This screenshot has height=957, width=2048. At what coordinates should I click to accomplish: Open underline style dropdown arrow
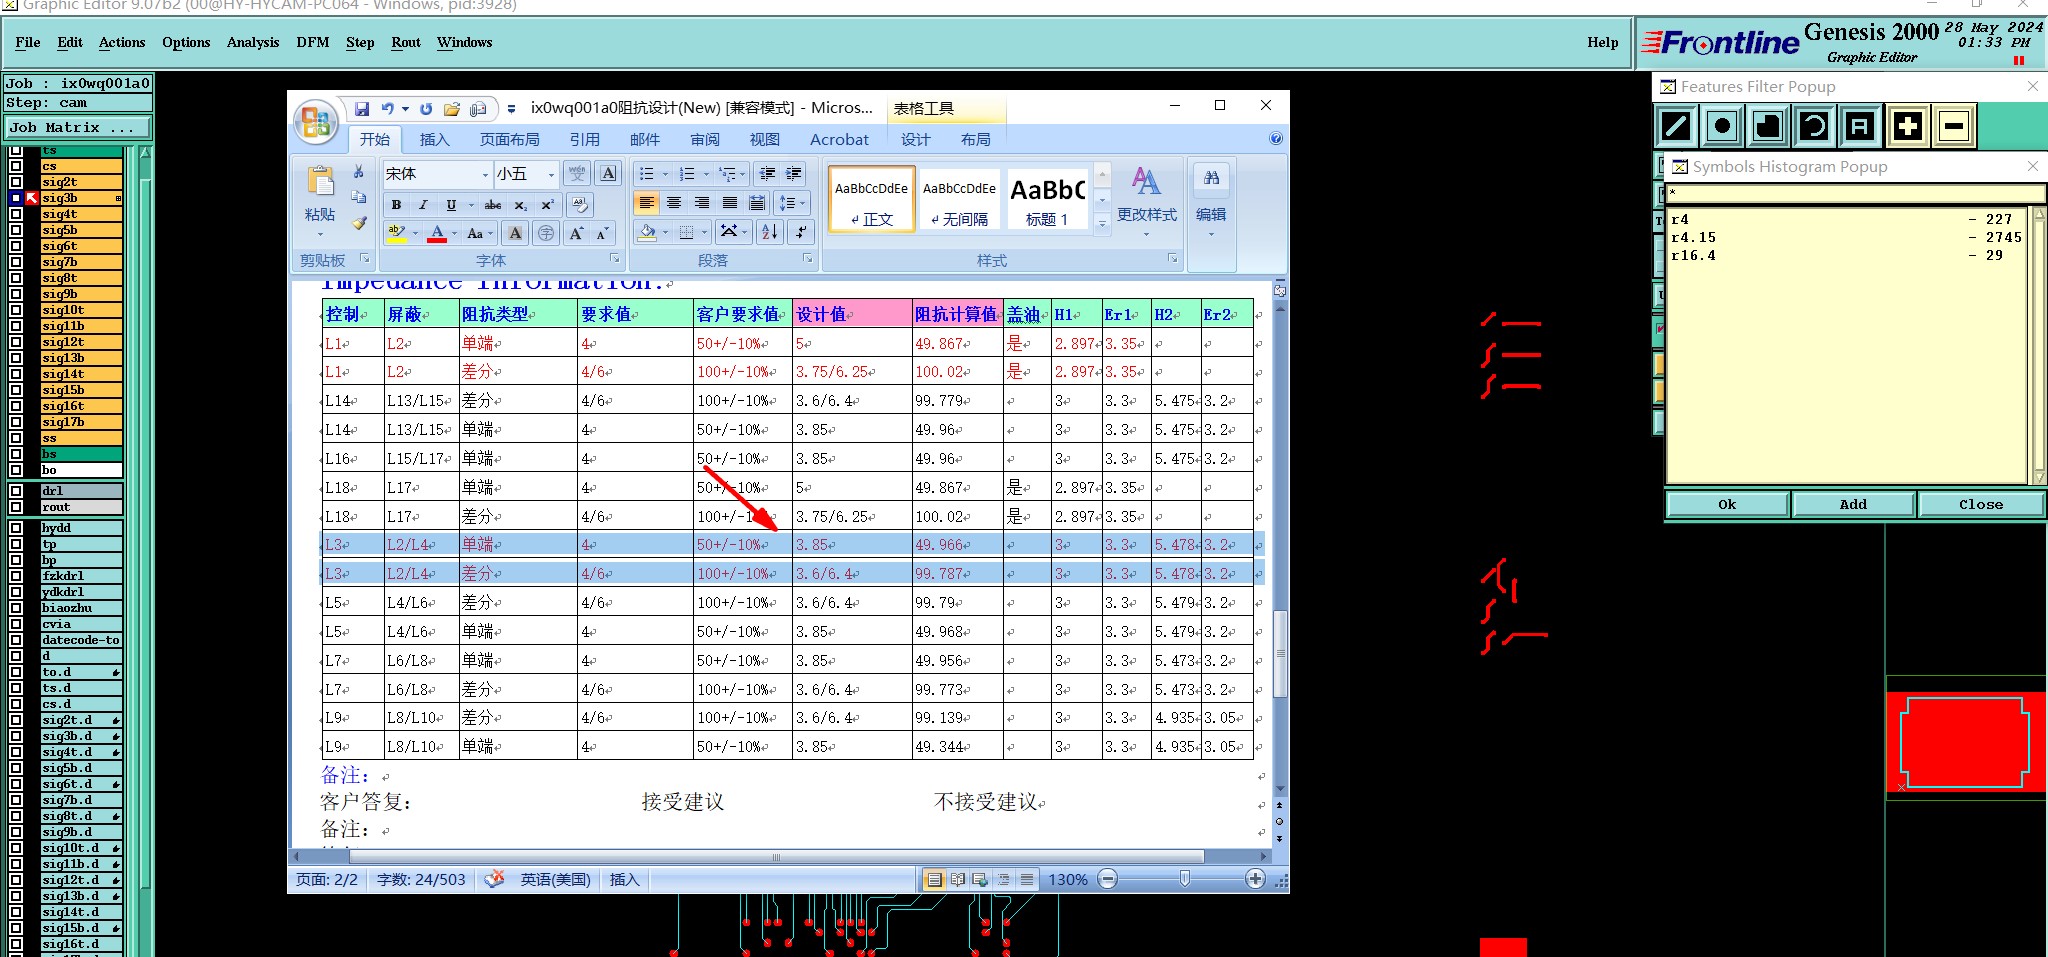click(470, 204)
